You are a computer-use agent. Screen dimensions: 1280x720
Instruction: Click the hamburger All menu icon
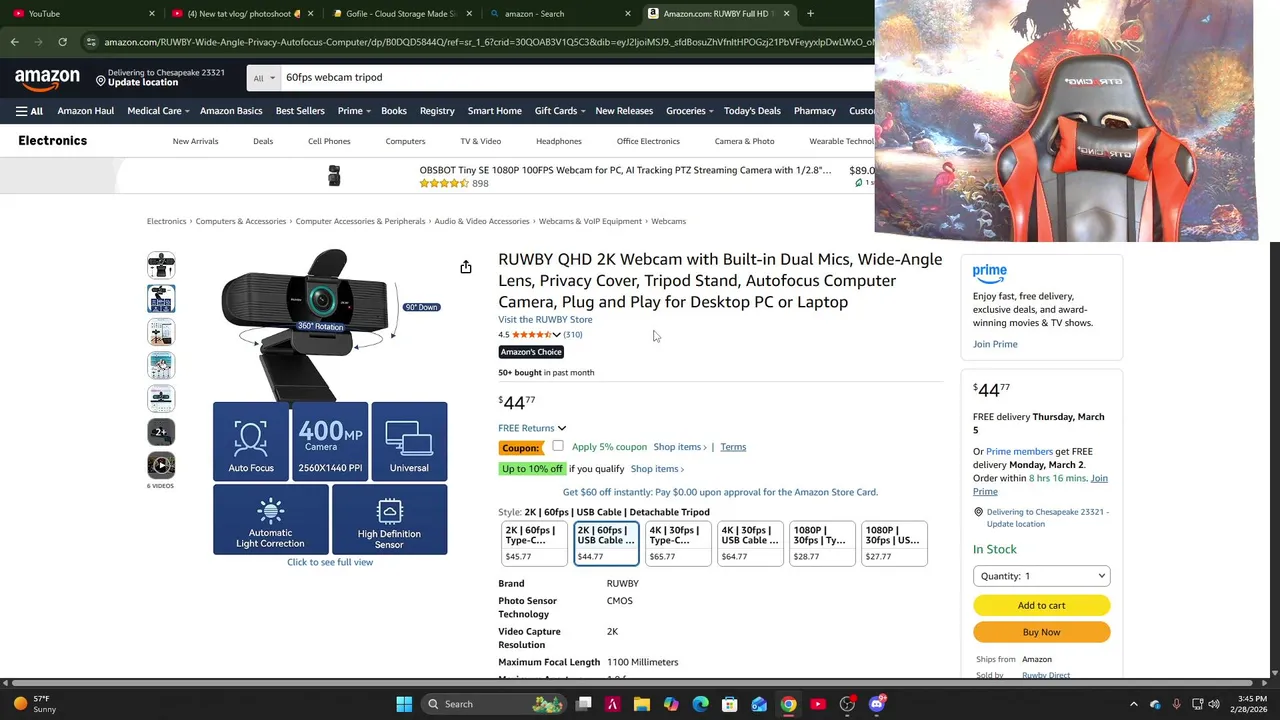point(29,111)
